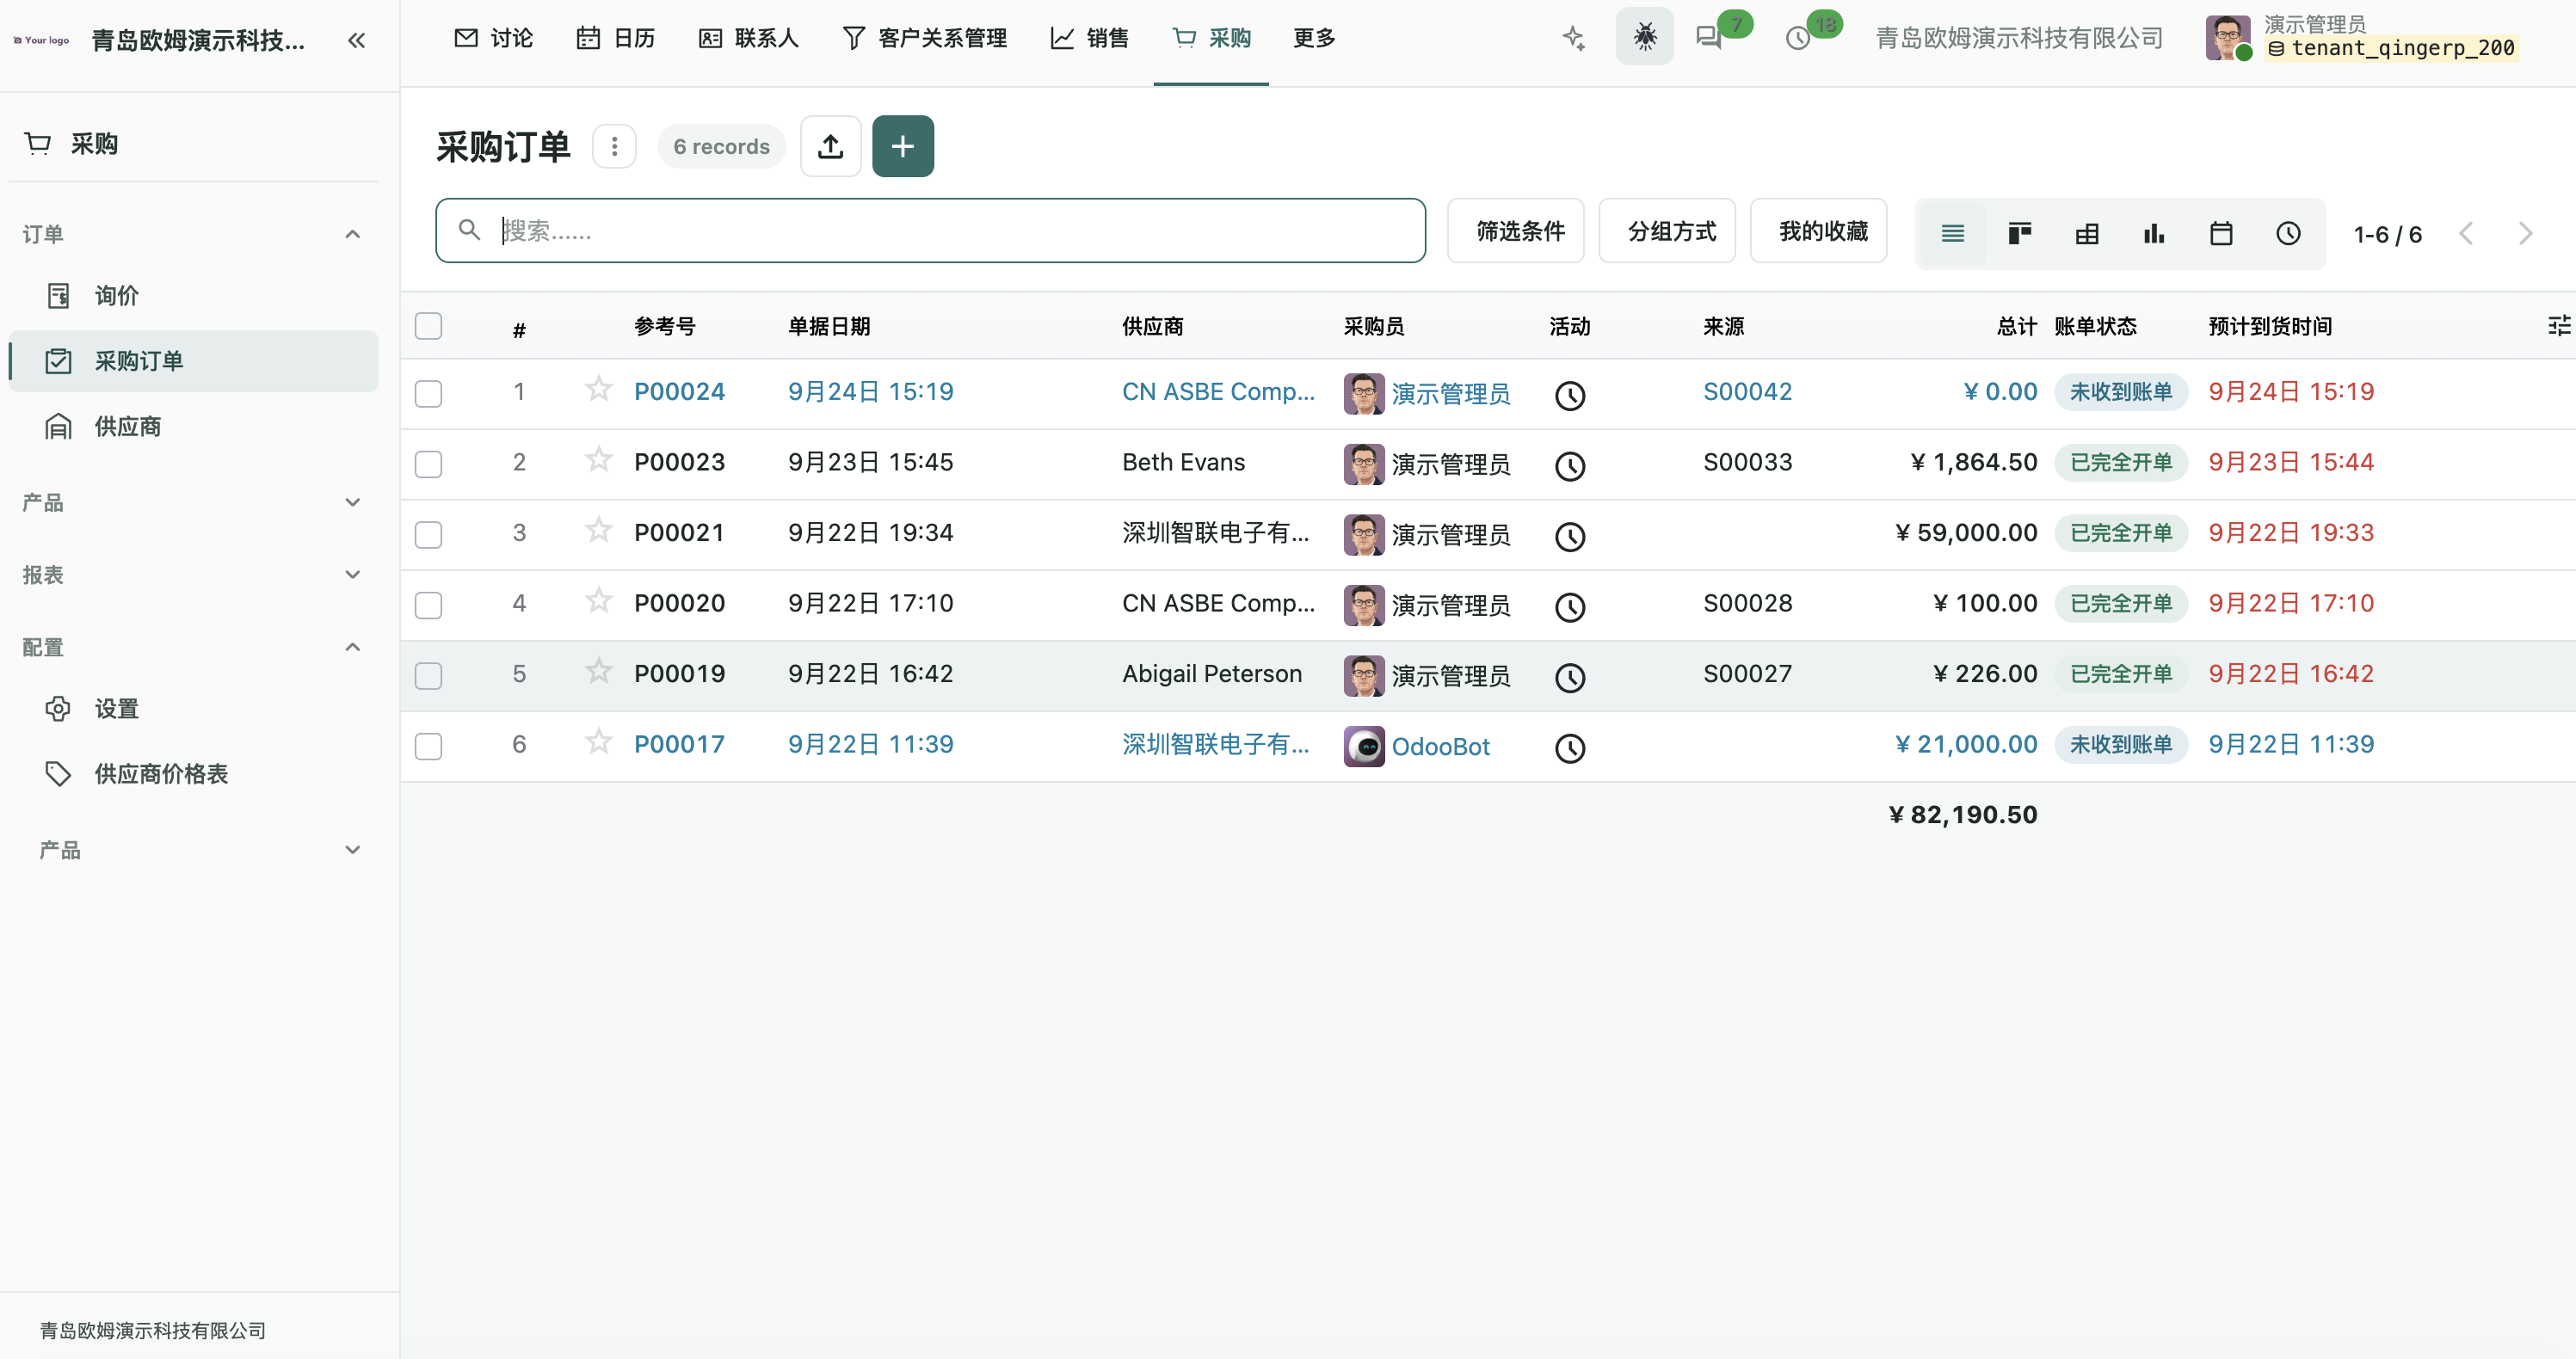Check the checkbox for order P00017
Image resolution: width=2576 pixels, height=1359 pixels.
(428, 746)
